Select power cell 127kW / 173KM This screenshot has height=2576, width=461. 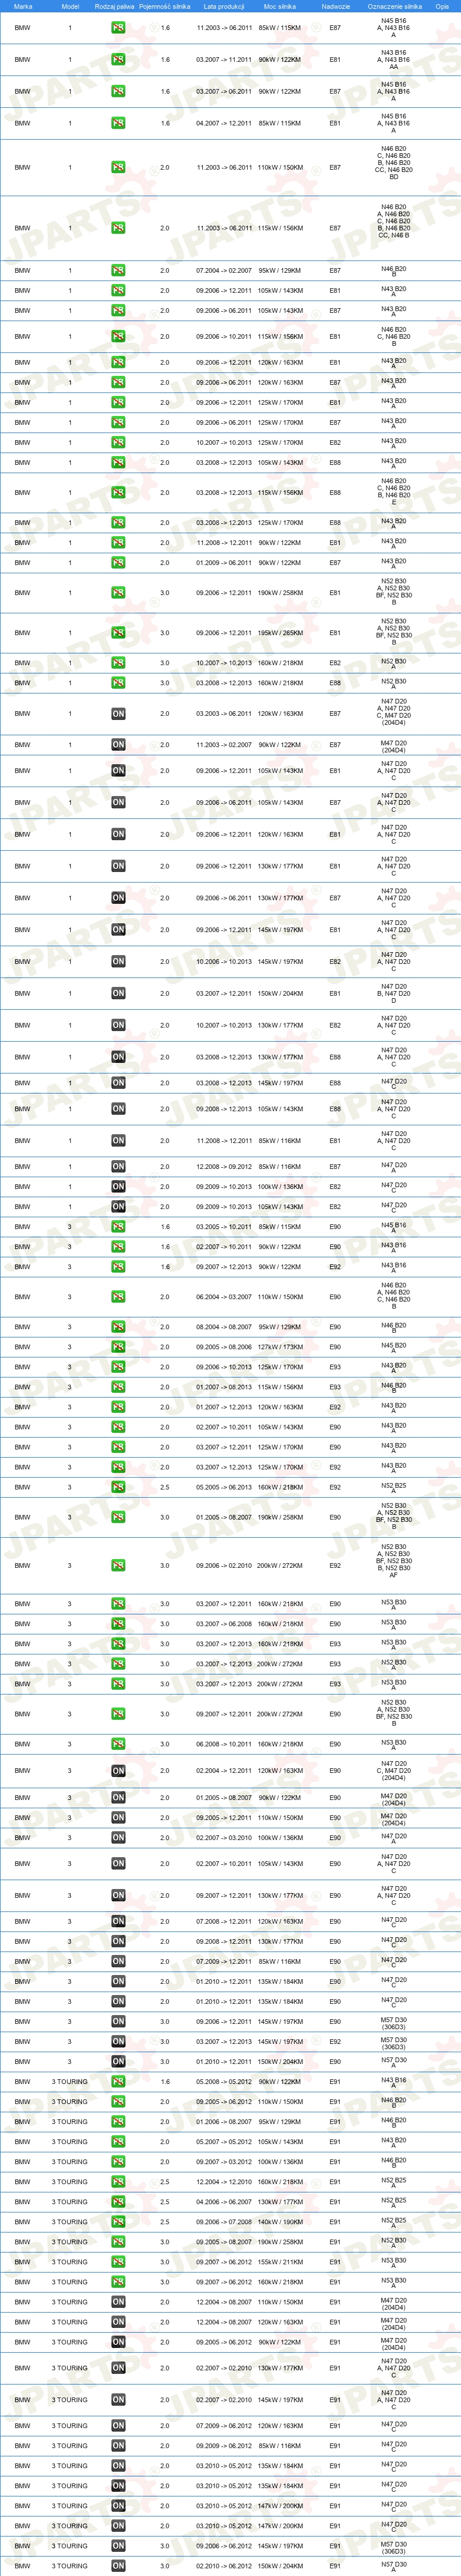[x=279, y=1347]
